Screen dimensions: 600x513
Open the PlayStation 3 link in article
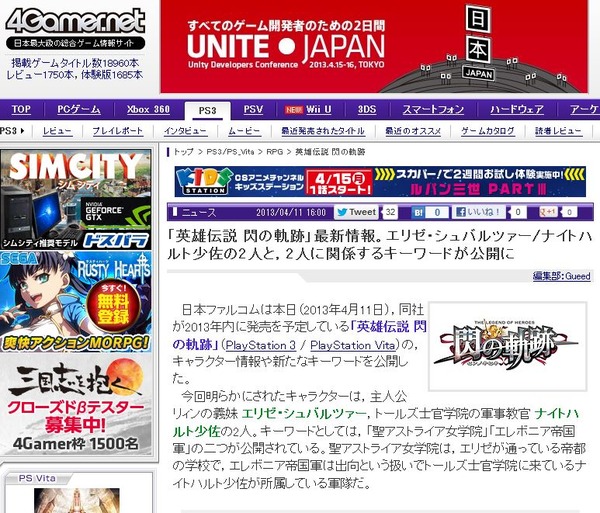[261, 345]
